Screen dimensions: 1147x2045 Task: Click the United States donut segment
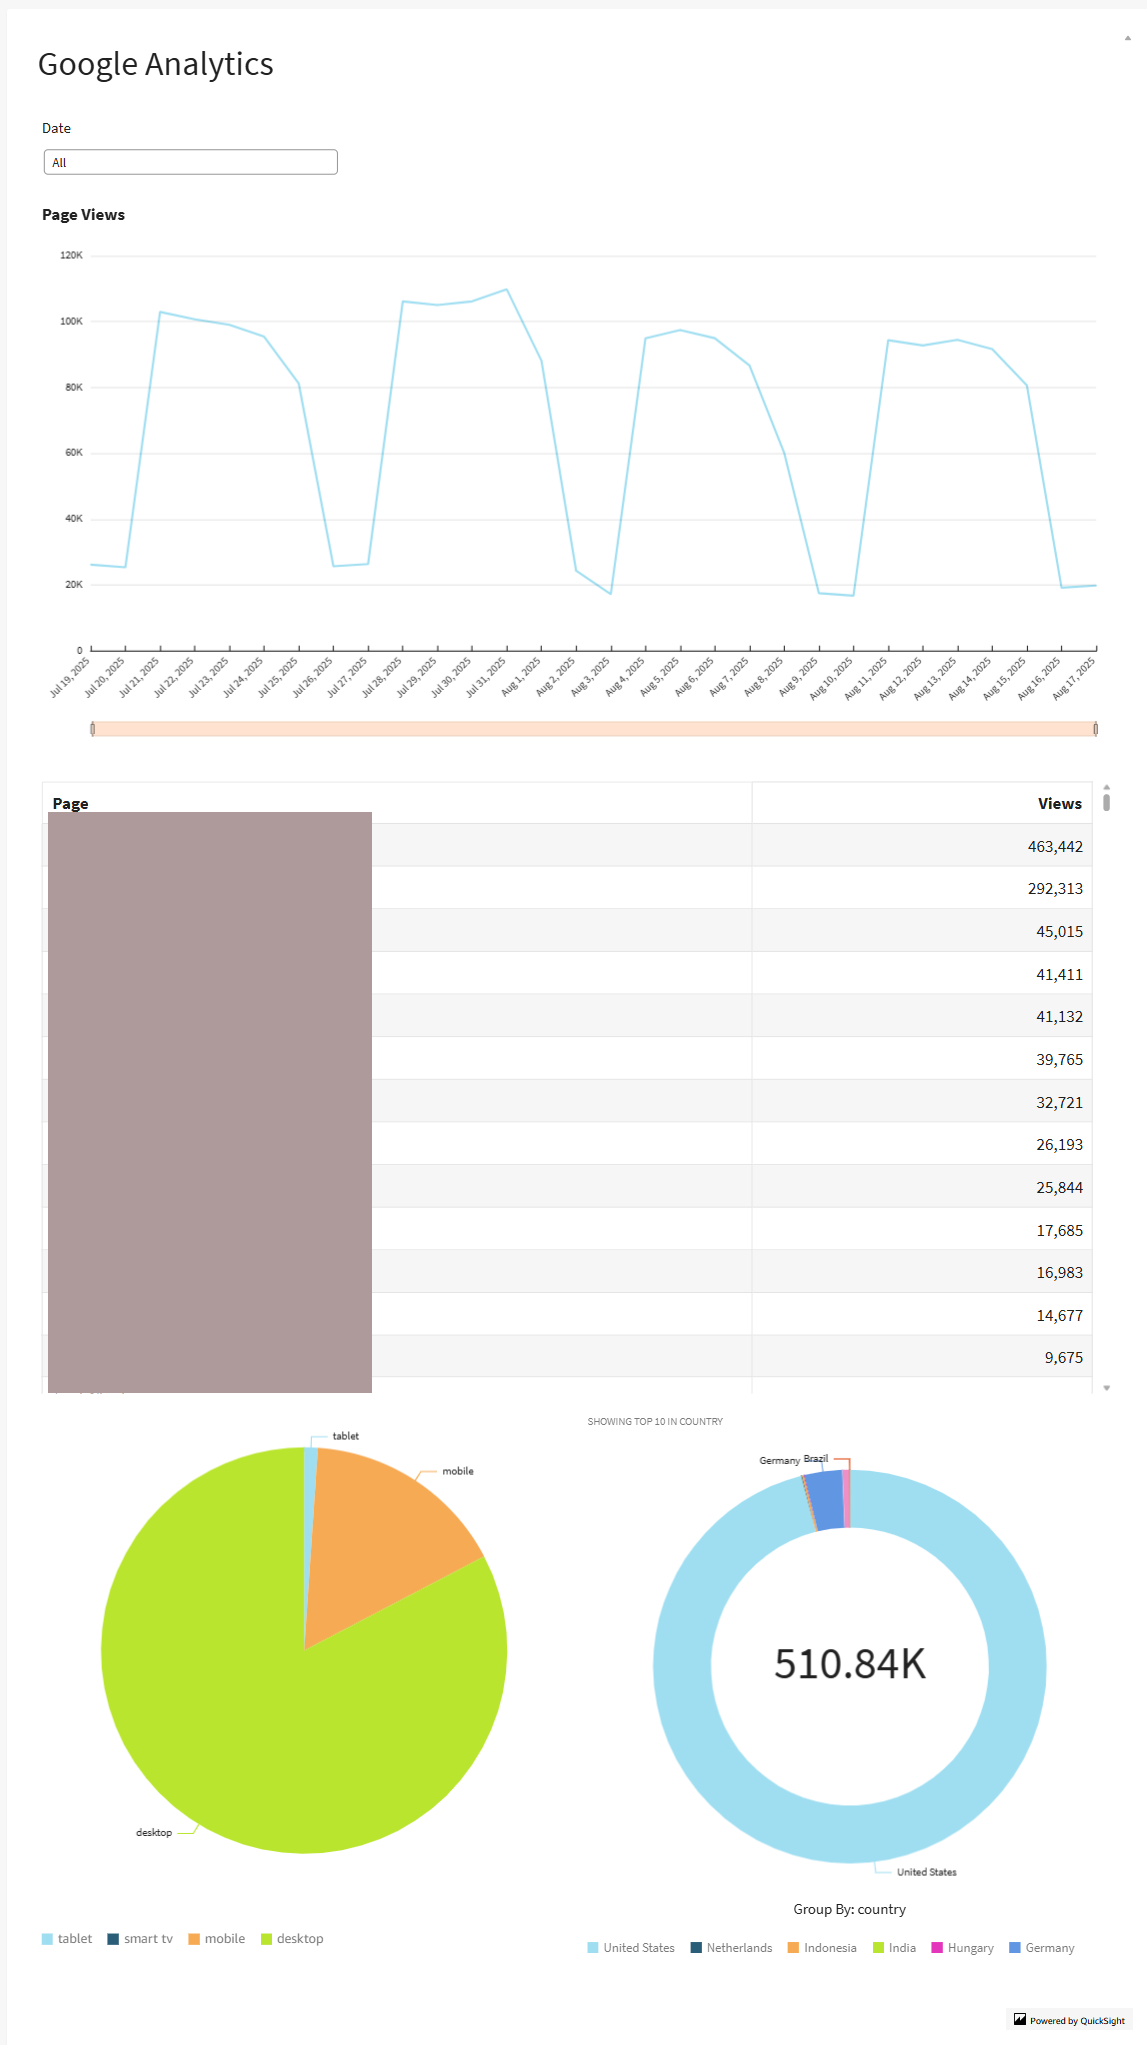[x=850, y=1834]
